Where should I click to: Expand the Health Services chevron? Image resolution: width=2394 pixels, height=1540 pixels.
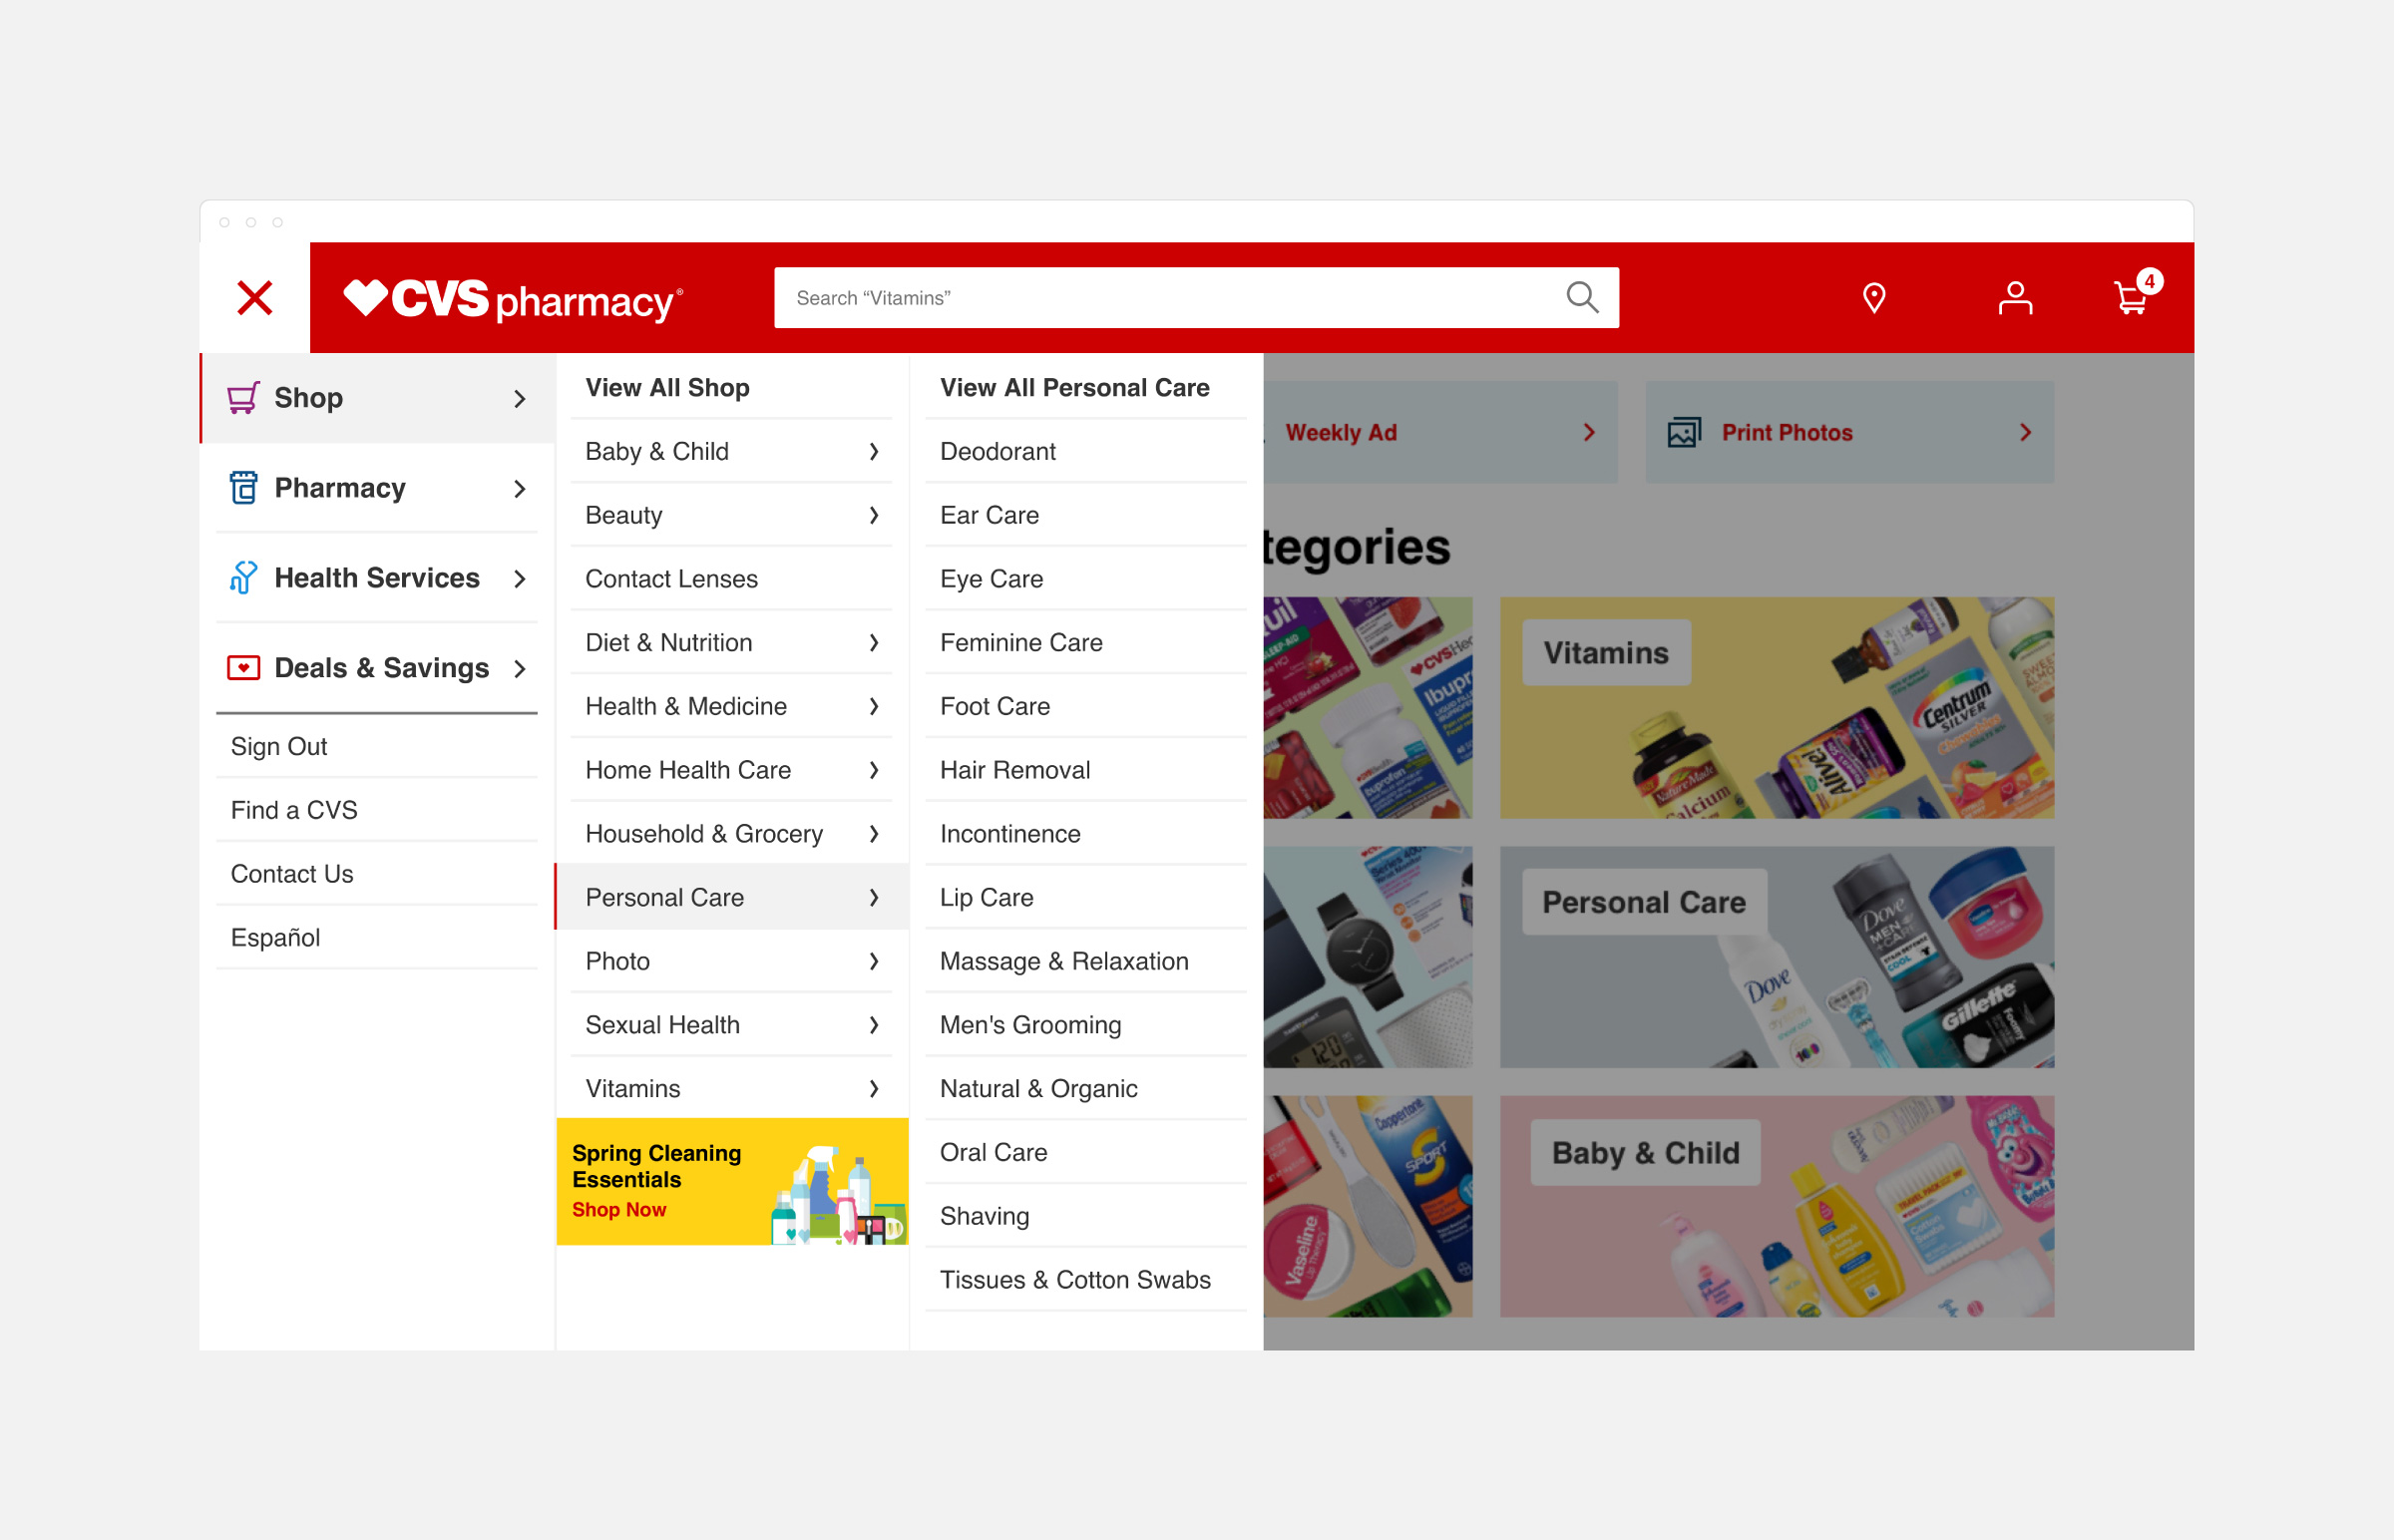519,579
